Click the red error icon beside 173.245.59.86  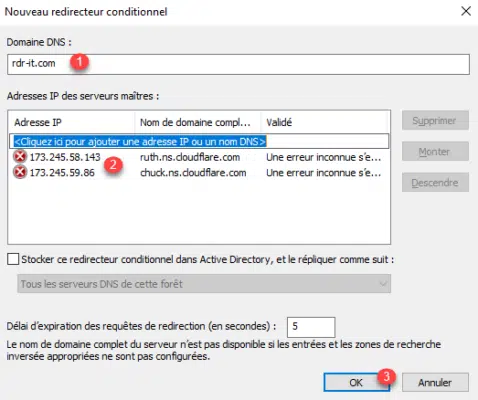click(x=20, y=172)
